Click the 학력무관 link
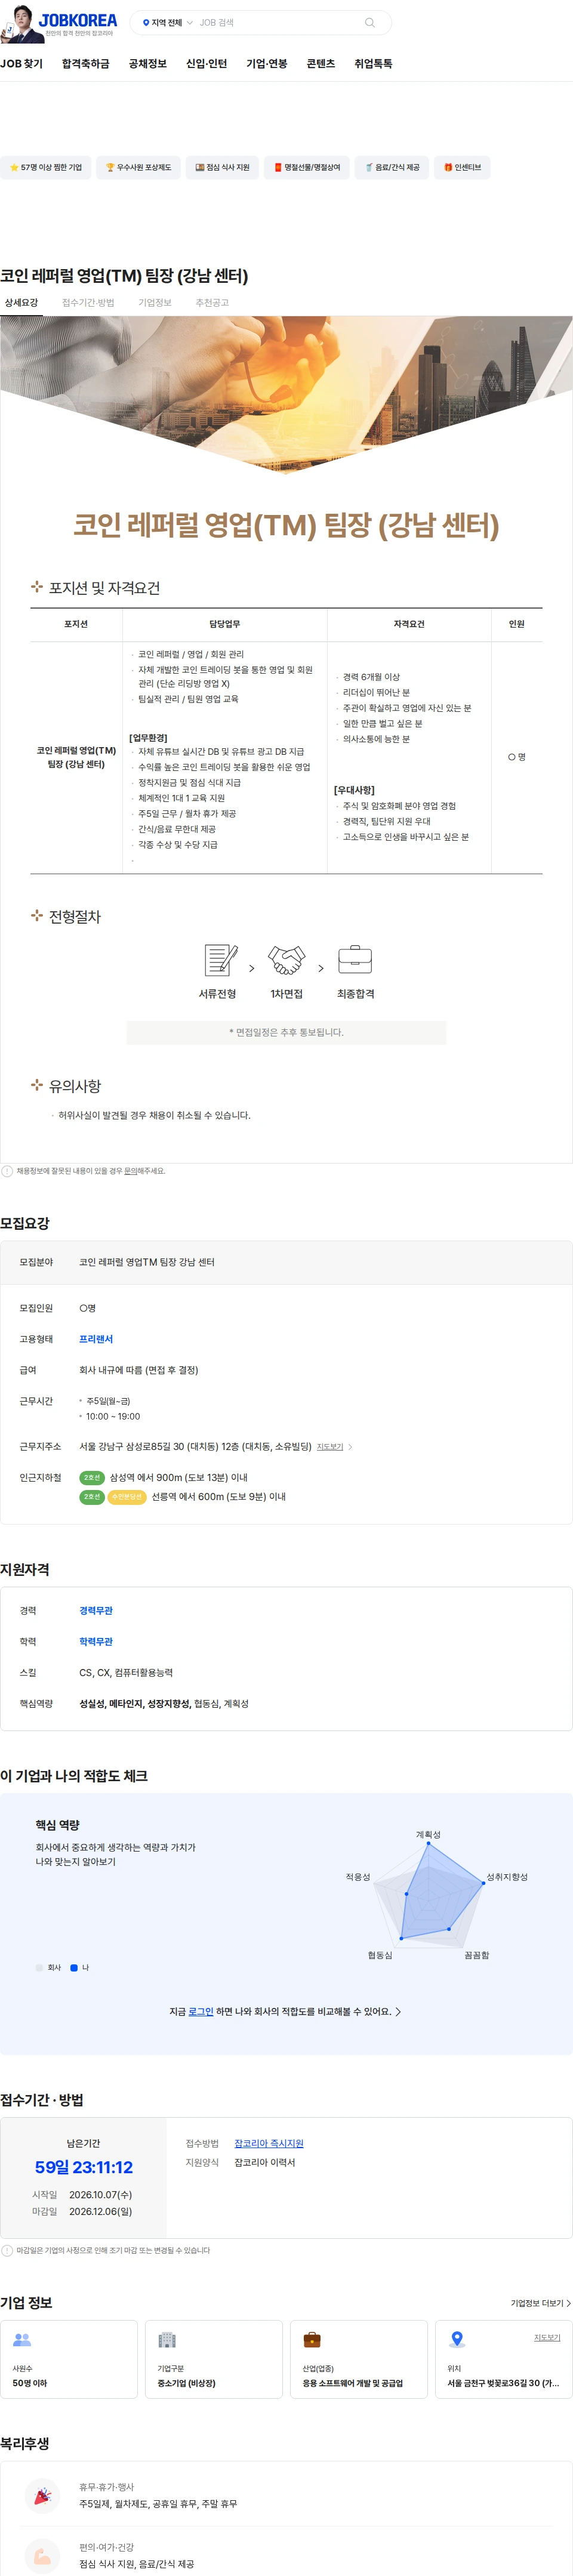573x2576 pixels. point(96,1642)
